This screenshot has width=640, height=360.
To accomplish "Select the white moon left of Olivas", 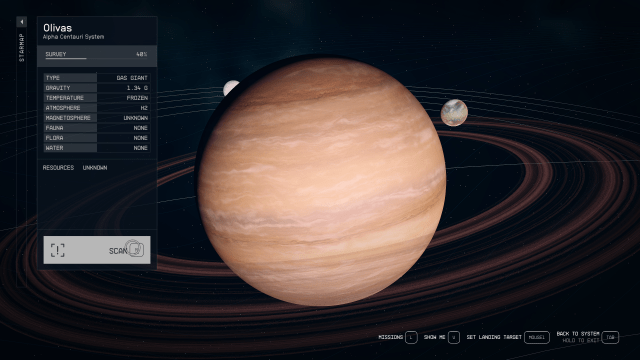I will (230, 87).
